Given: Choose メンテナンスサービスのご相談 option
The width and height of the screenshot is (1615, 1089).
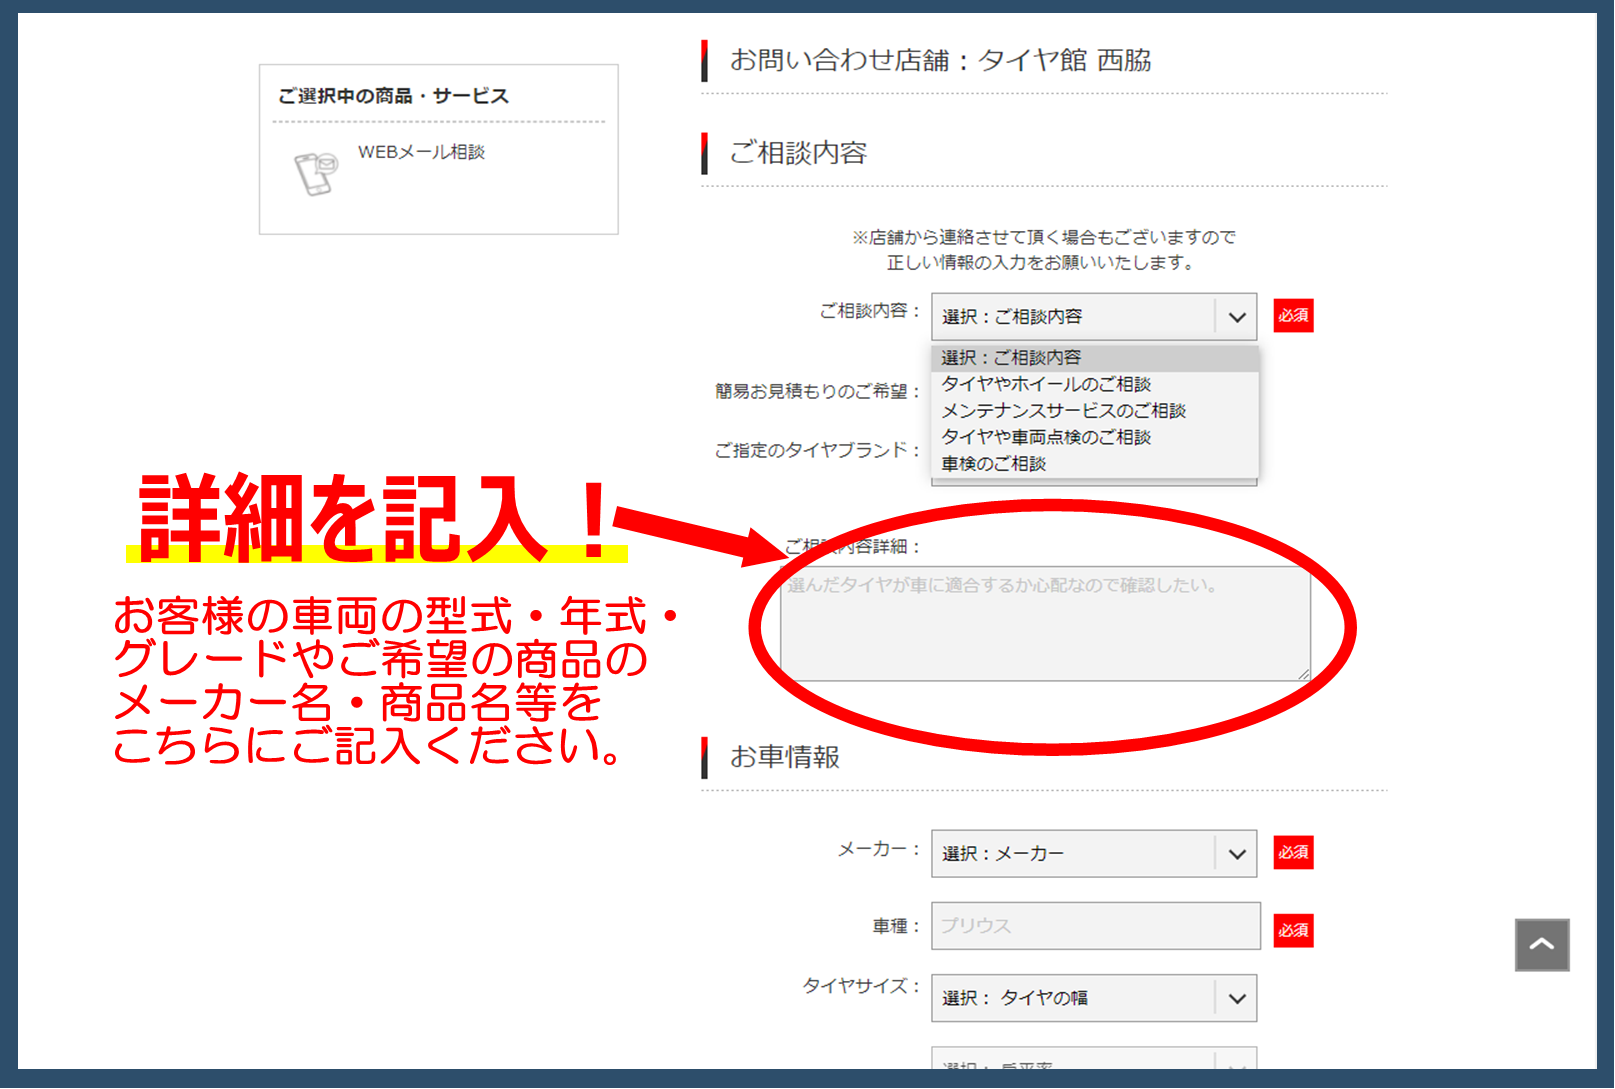Looking at the screenshot, I should pos(1063,411).
